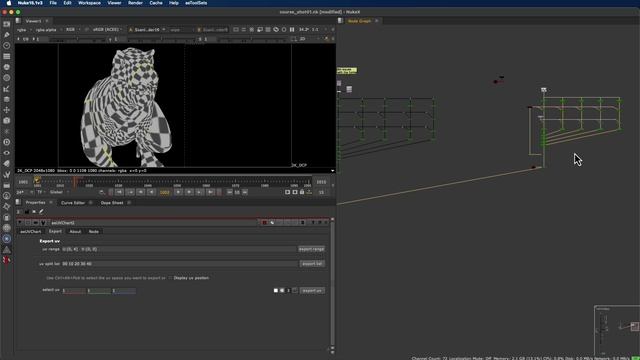Open the TF timeline display dropdown
The image size is (640, 360).
pyautogui.click(x=41, y=192)
